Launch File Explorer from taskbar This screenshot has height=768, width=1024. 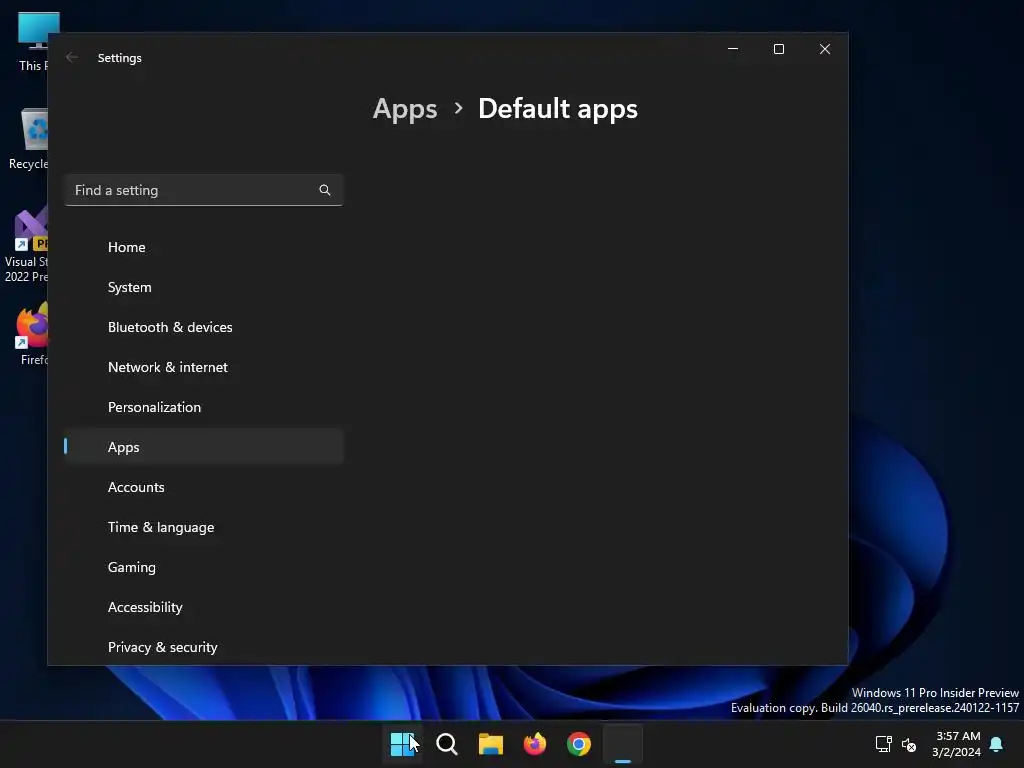(490, 744)
